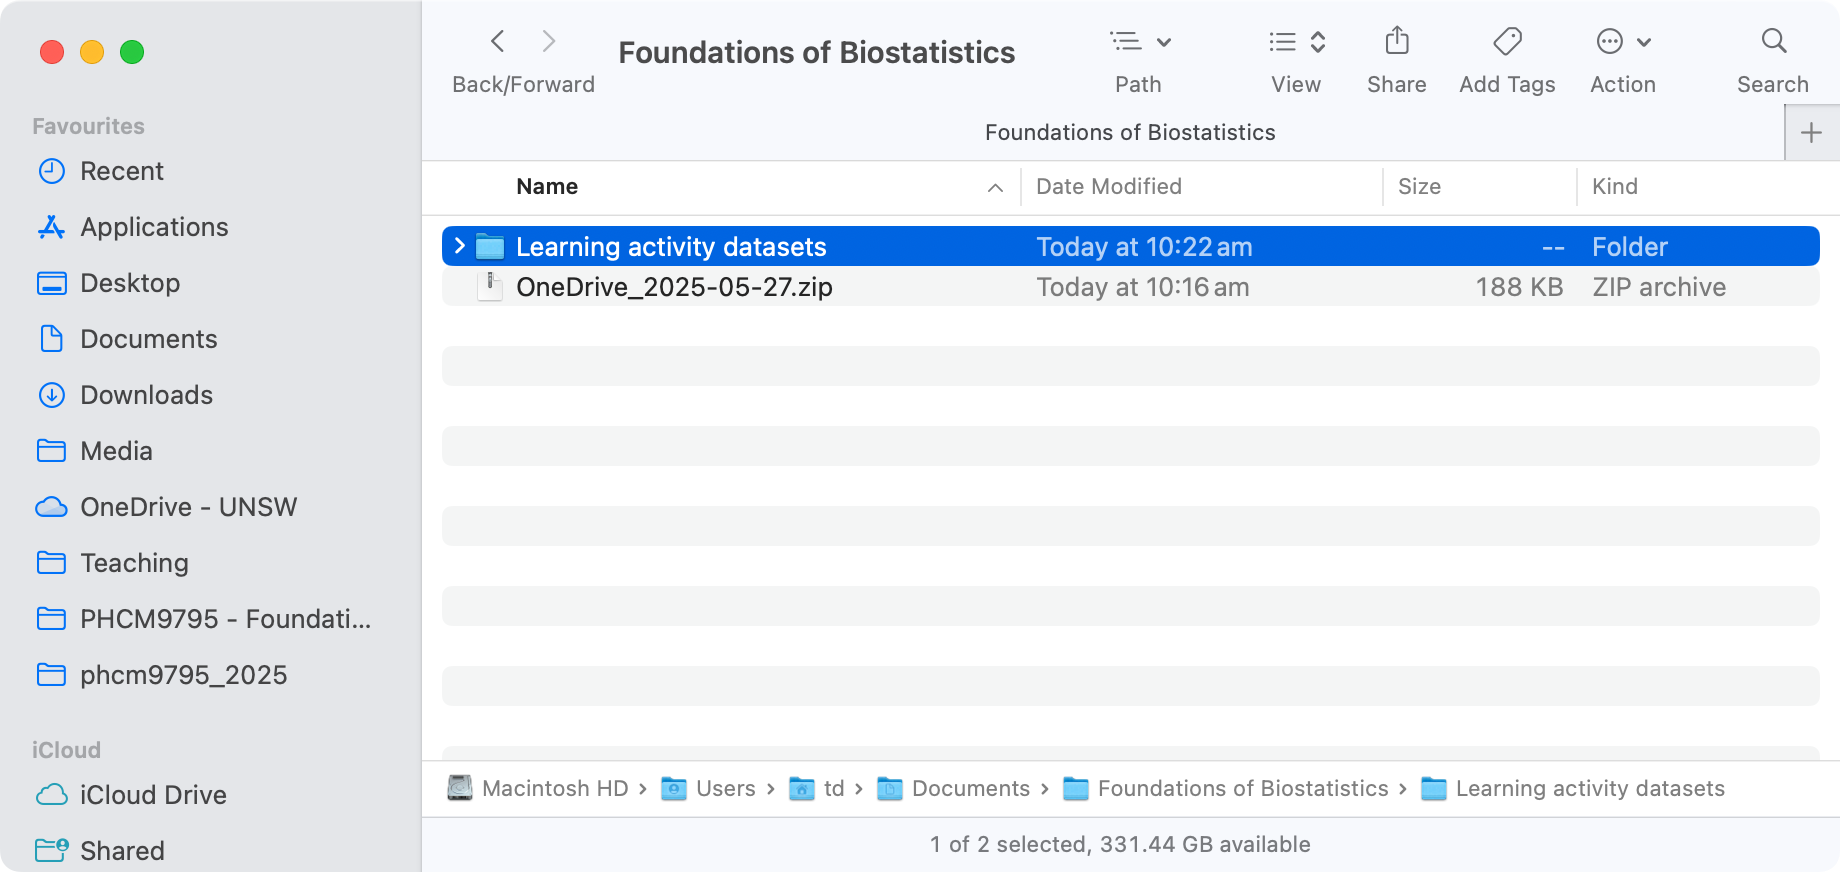Open Applications from the sidebar
Image resolution: width=1840 pixels, height=872 pixels.
pyautogui.click(x=154, y=227)
